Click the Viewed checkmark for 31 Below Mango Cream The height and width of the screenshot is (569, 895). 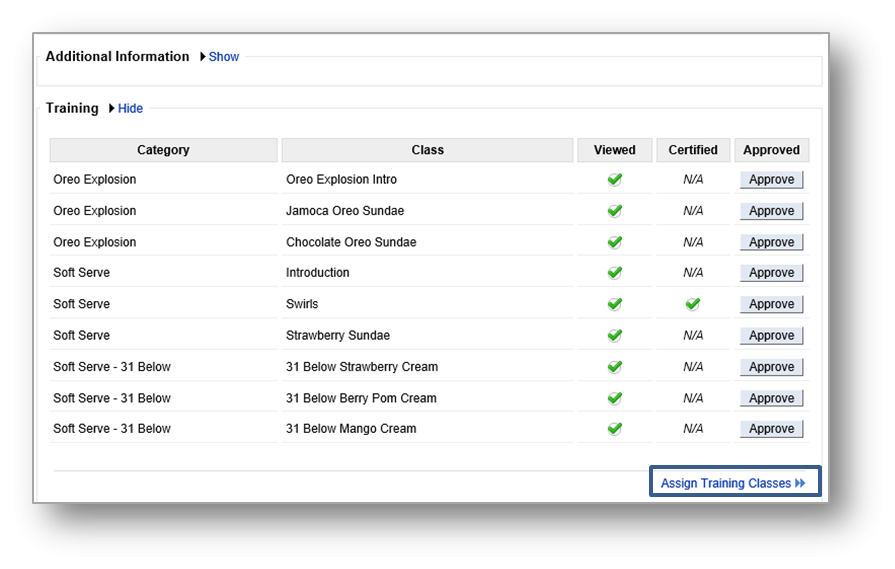pyautogui.click(x=615, y=429)
